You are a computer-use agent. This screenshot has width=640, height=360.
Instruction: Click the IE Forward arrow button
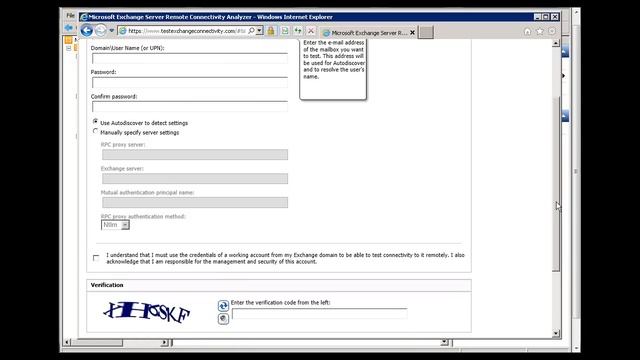[x=100, y=31]
